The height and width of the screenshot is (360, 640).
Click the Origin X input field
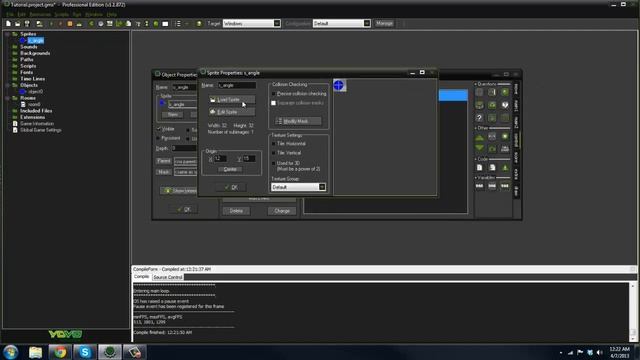[x=220, y=158]
